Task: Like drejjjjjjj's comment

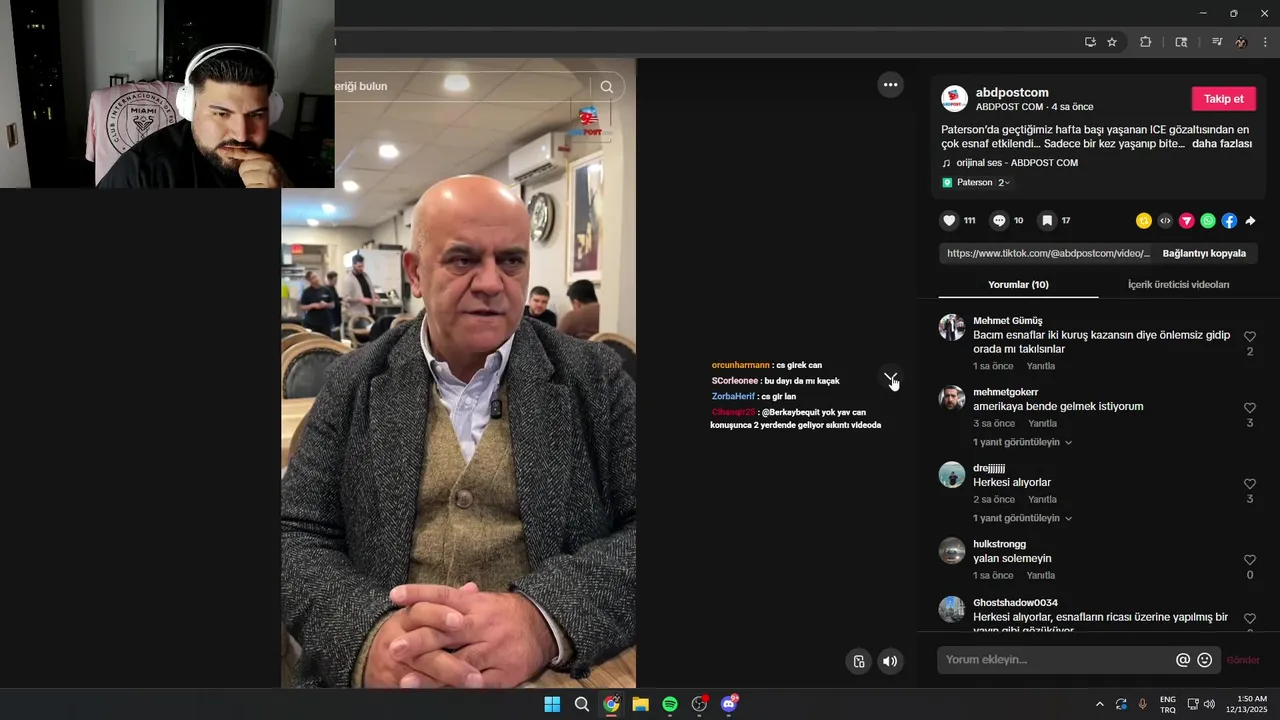Action: [1249, 484]
